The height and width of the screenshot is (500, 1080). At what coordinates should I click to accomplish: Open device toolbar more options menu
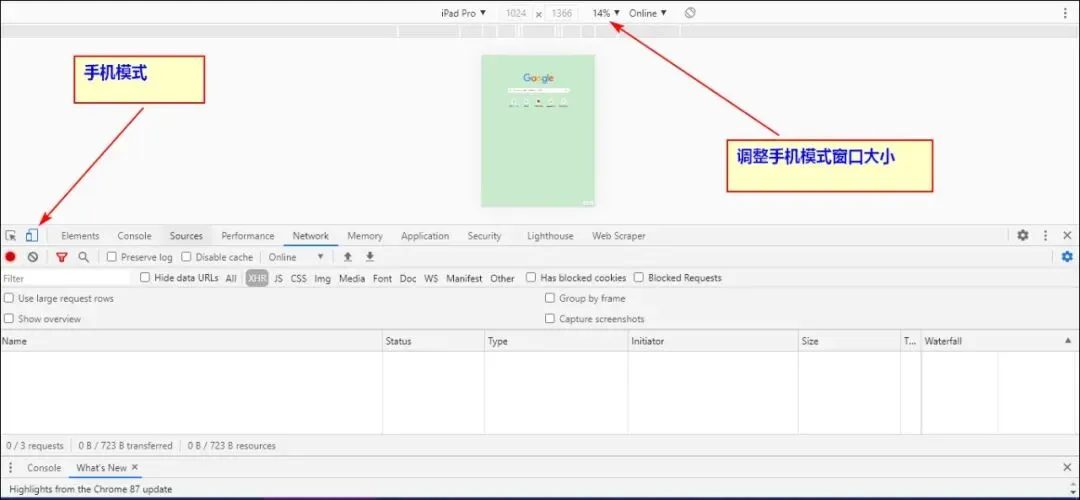(1065, 13)
